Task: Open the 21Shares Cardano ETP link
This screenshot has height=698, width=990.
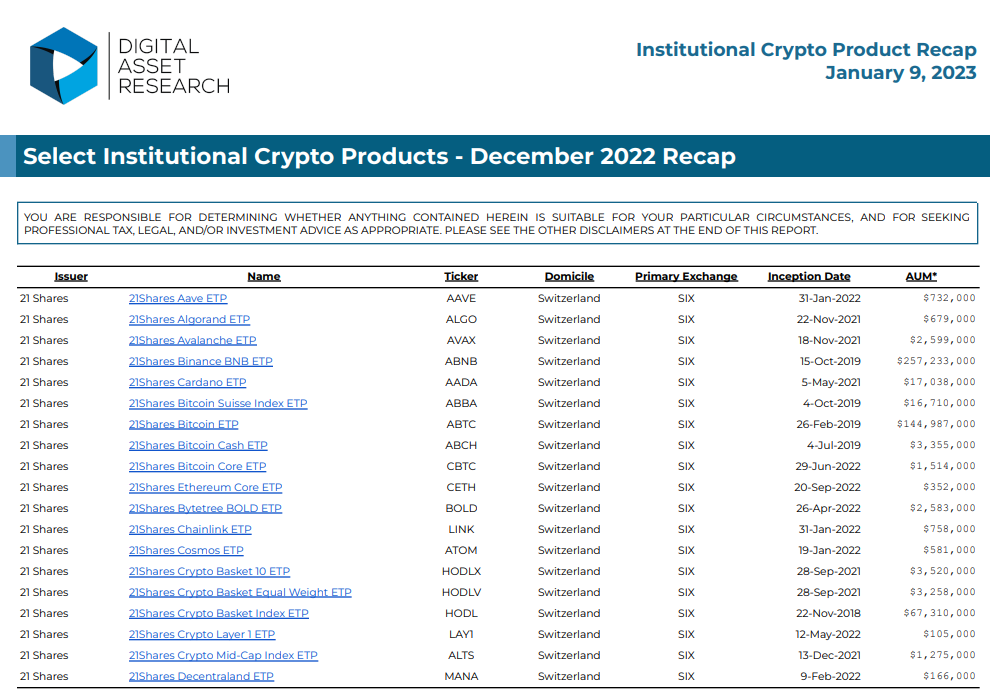Action: 188,382
